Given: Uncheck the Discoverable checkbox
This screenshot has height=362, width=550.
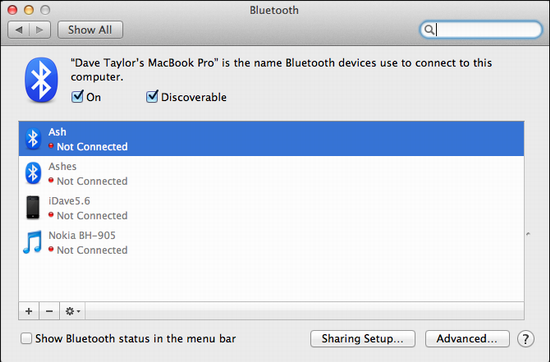Looking at the screenshot, I should pyautogui.click(x=152, y=96).
